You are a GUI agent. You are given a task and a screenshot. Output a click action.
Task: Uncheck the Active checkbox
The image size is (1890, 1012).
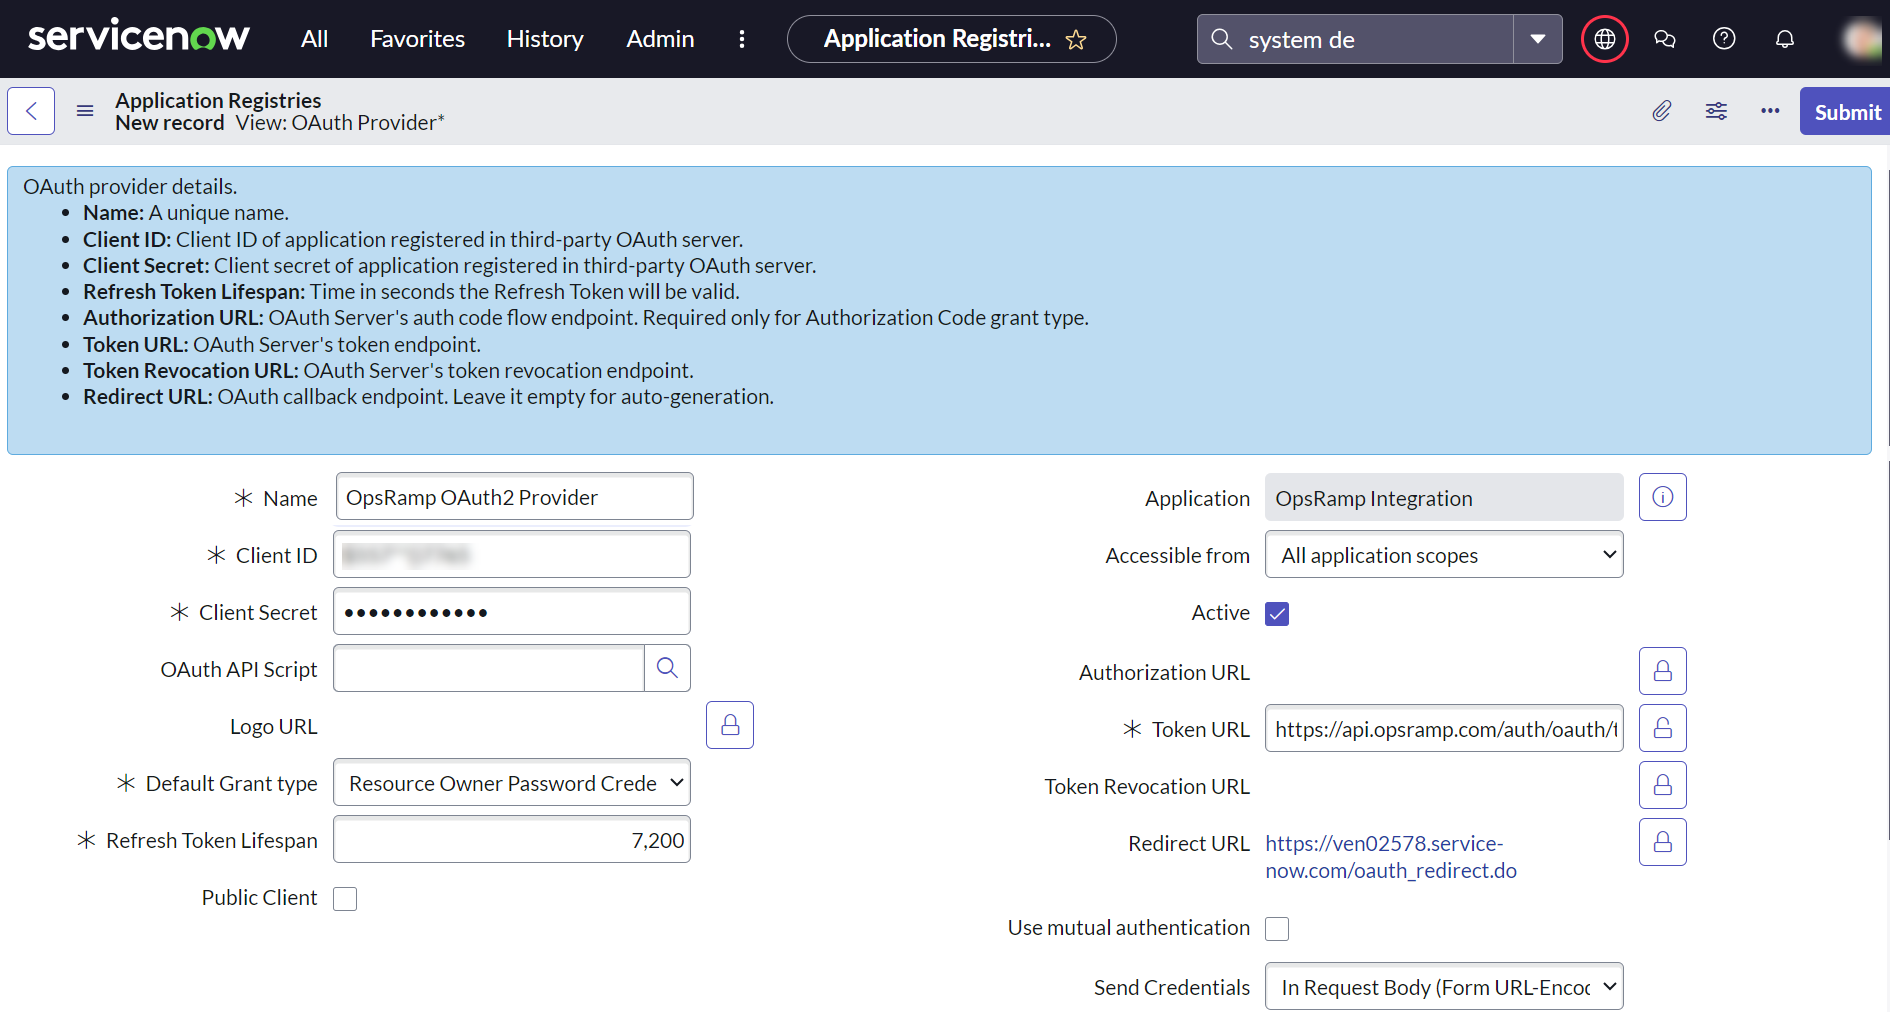coord(1277,613)
